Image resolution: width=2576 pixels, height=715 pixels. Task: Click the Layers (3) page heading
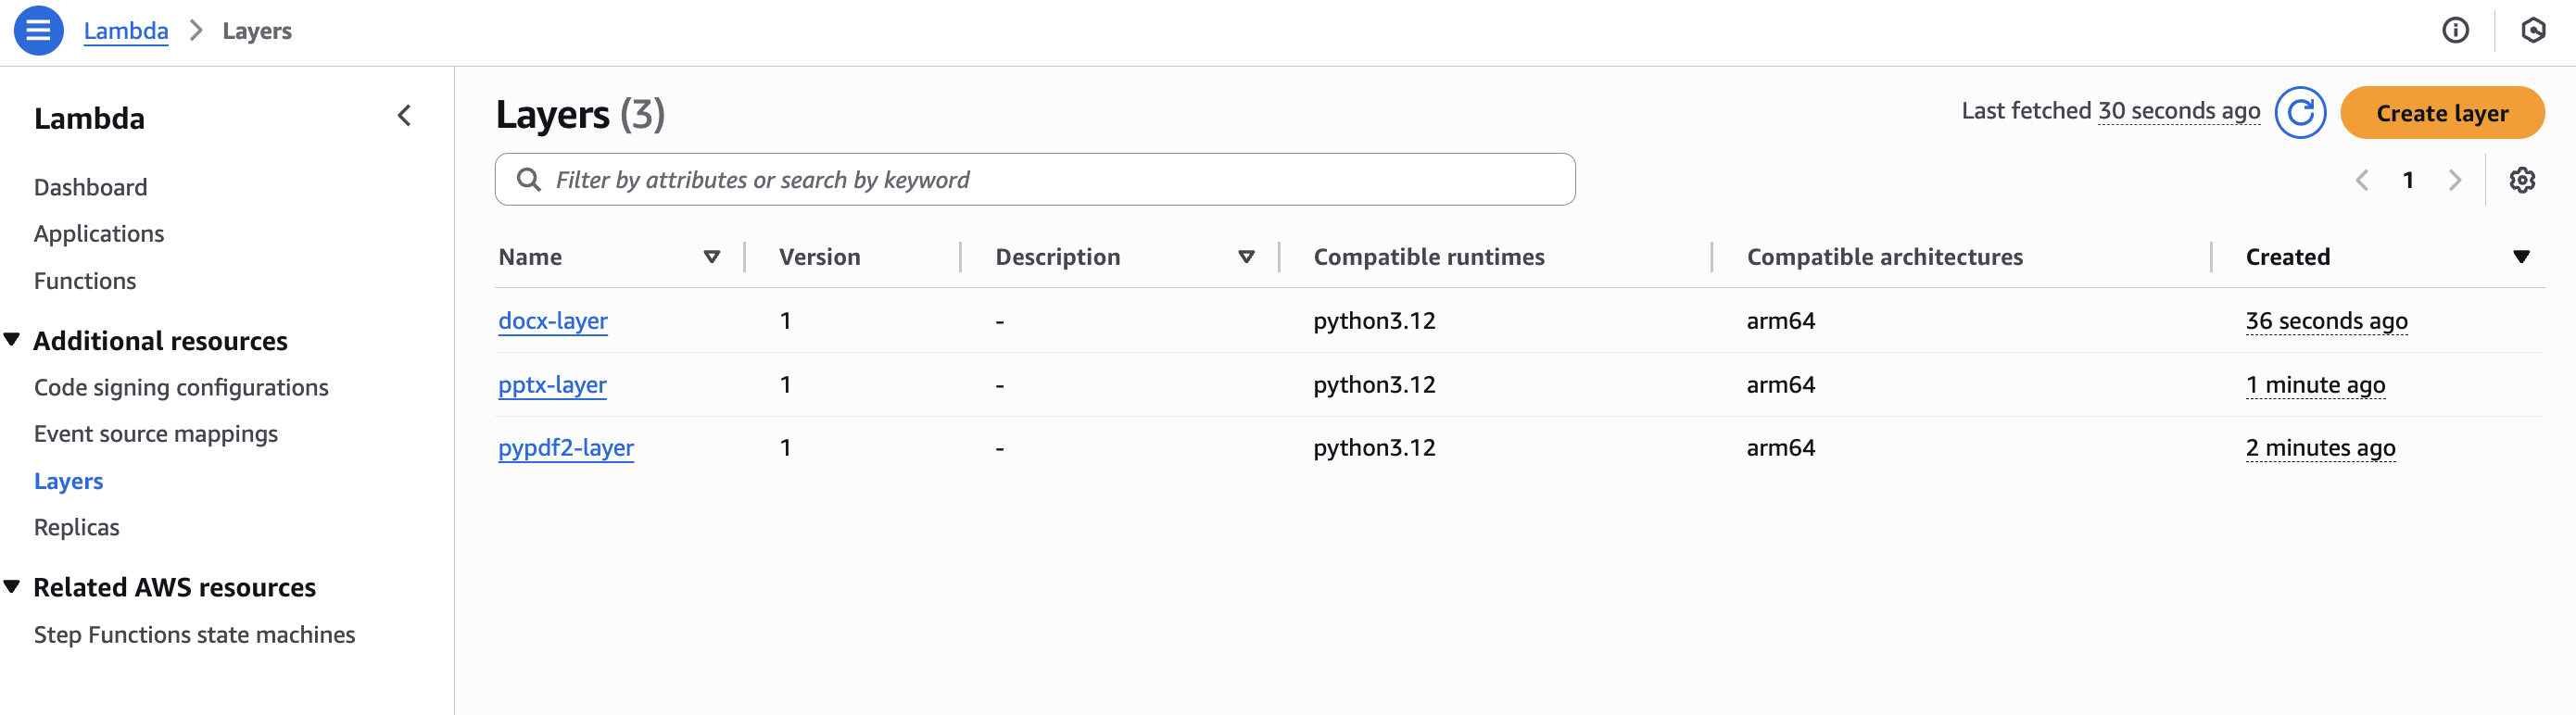[x=580, y=114]
